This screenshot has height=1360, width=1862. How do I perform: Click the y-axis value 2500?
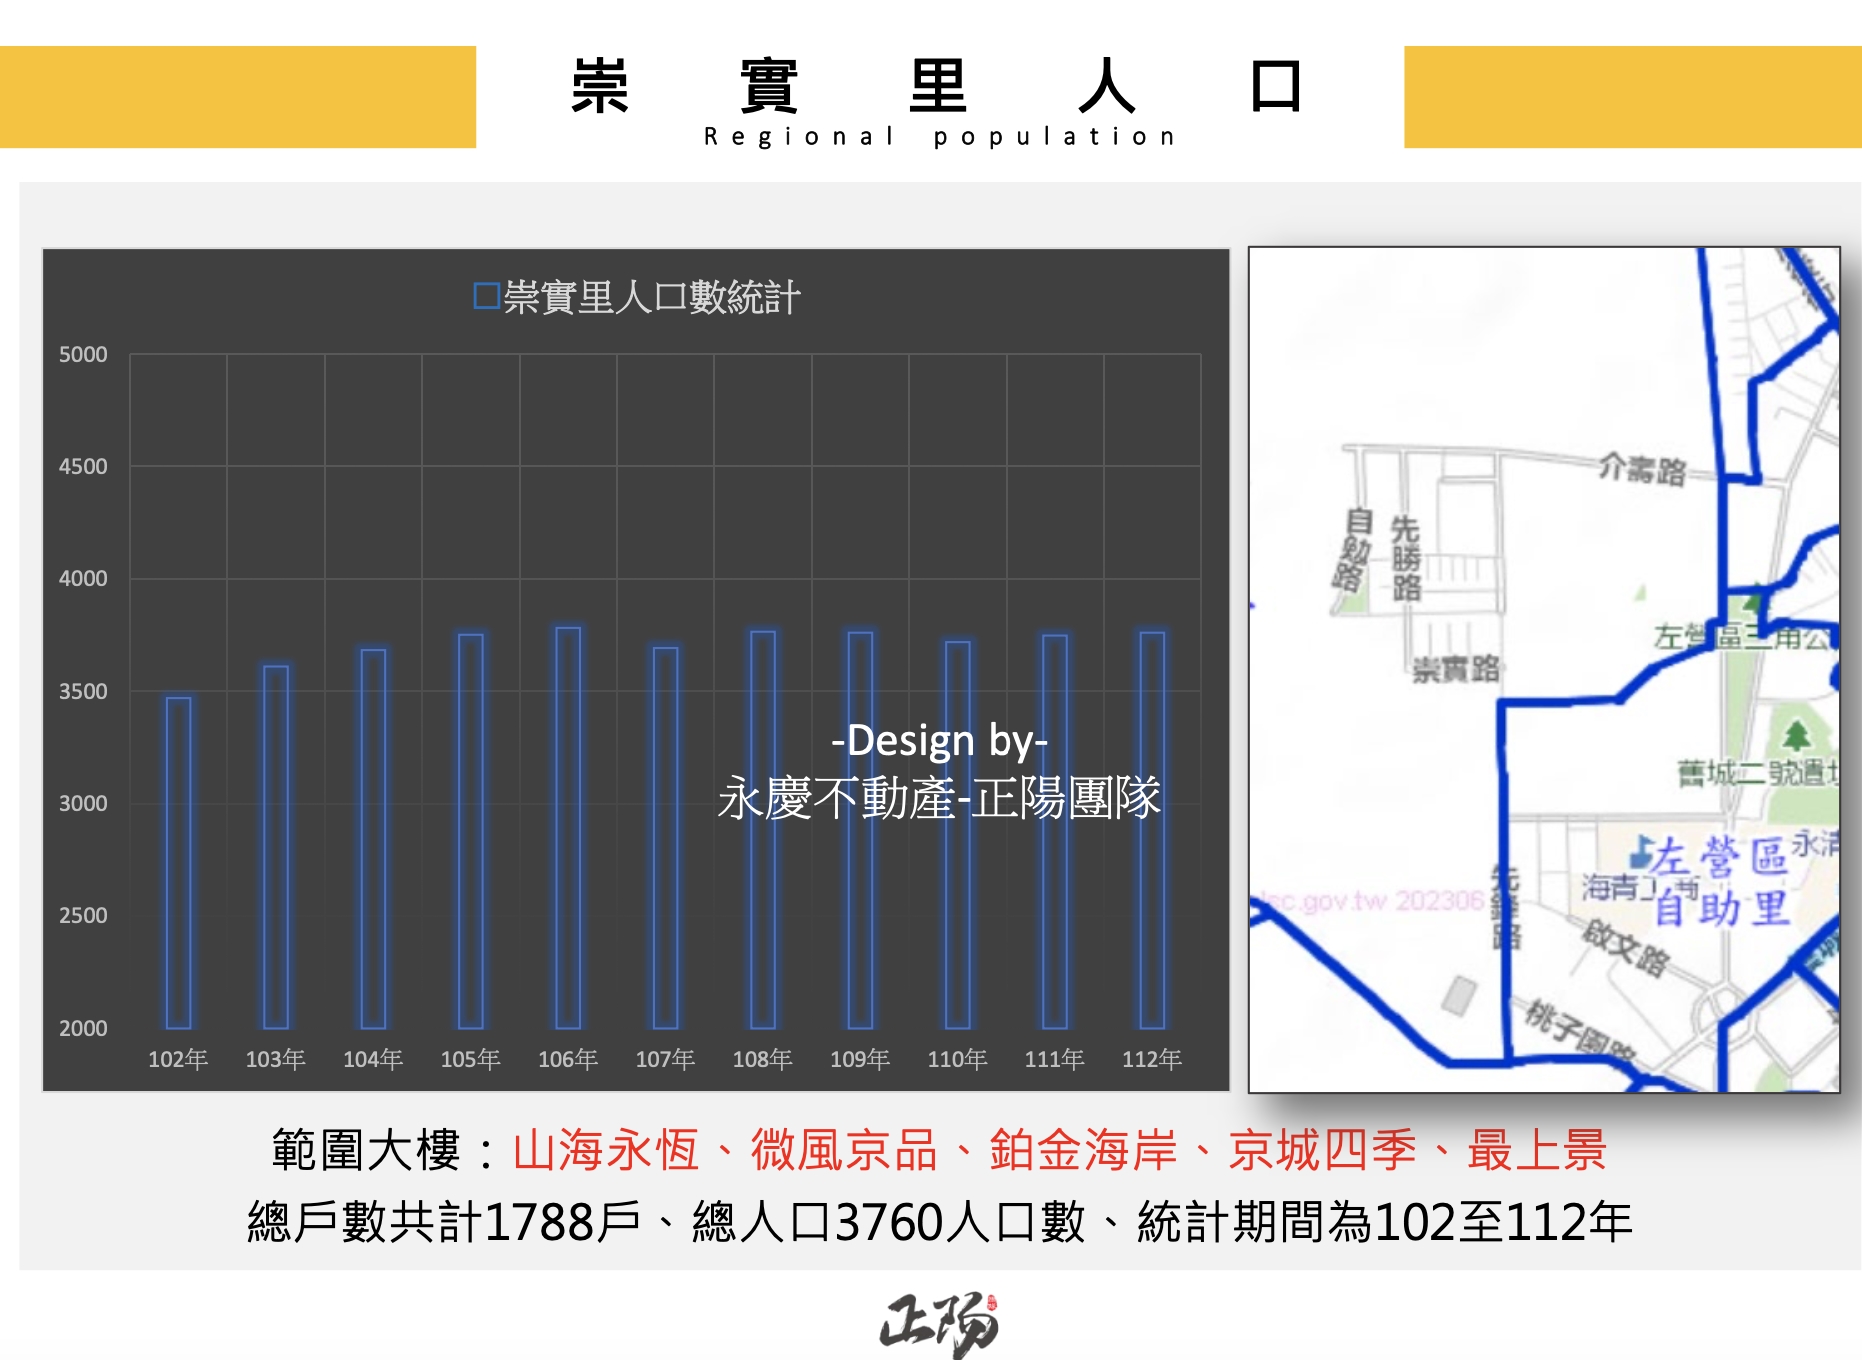(83, 915)
